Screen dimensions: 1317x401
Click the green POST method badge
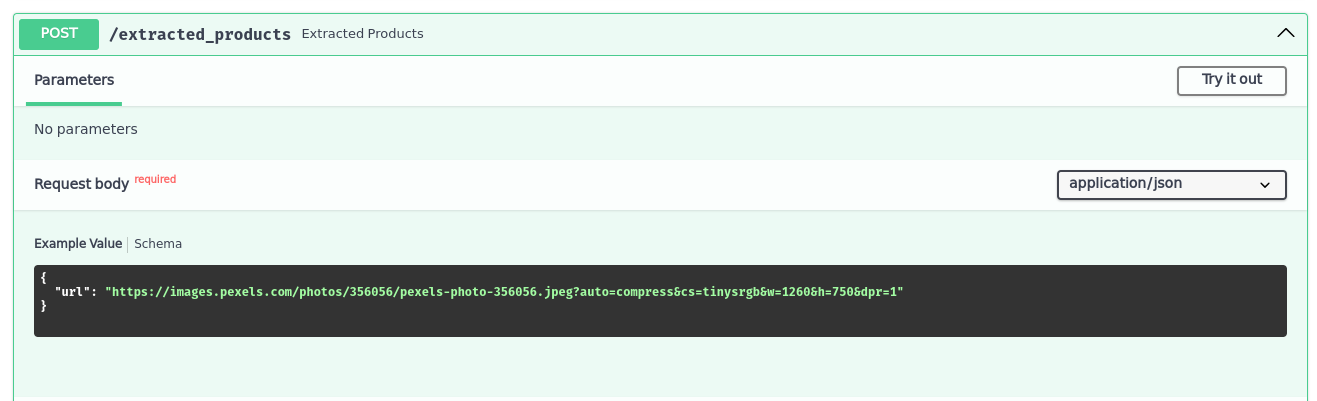[x=59, y=33]
